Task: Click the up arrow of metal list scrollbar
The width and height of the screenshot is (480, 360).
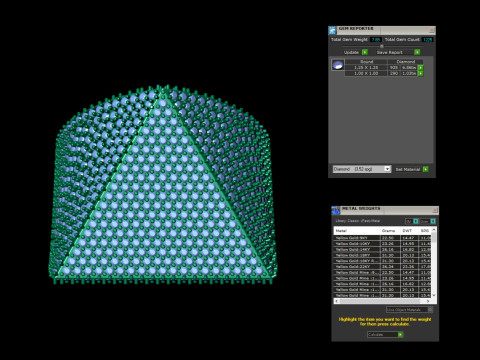Action: click(x=434, y=230)
